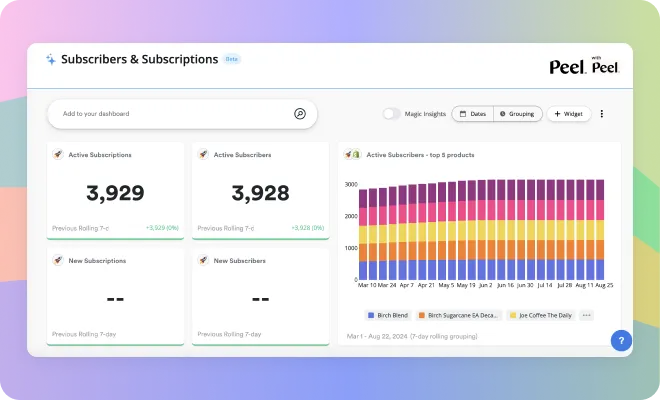Select the 3,929 Active Subscriptions value
660x400 pixels.
[x=115, y=193]
